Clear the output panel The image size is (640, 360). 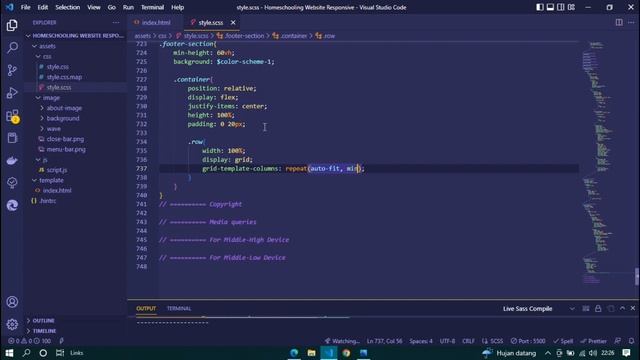point(586,309)
